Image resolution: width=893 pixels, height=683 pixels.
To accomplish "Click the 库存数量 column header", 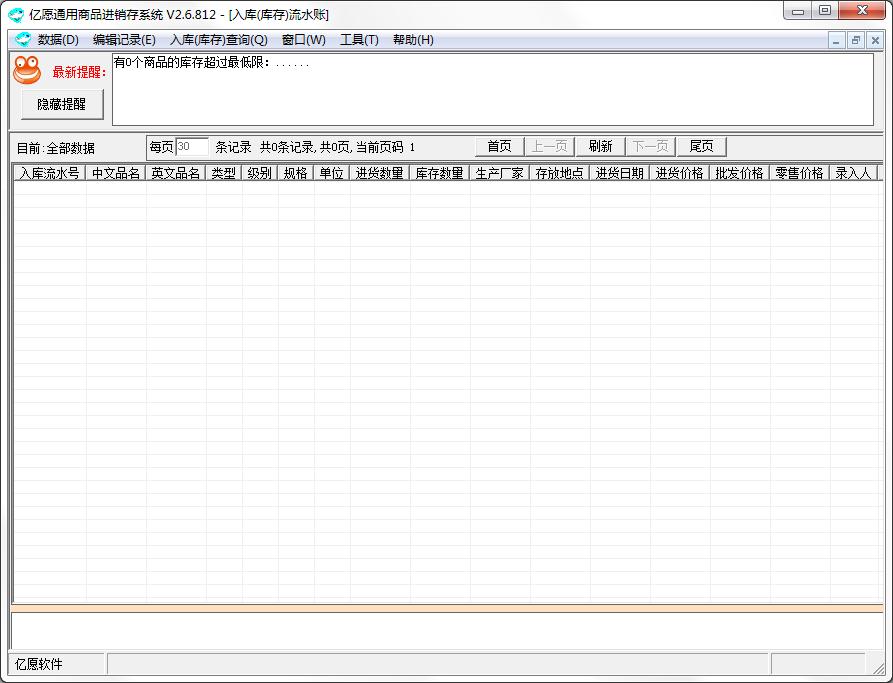I will coord(439,173).
